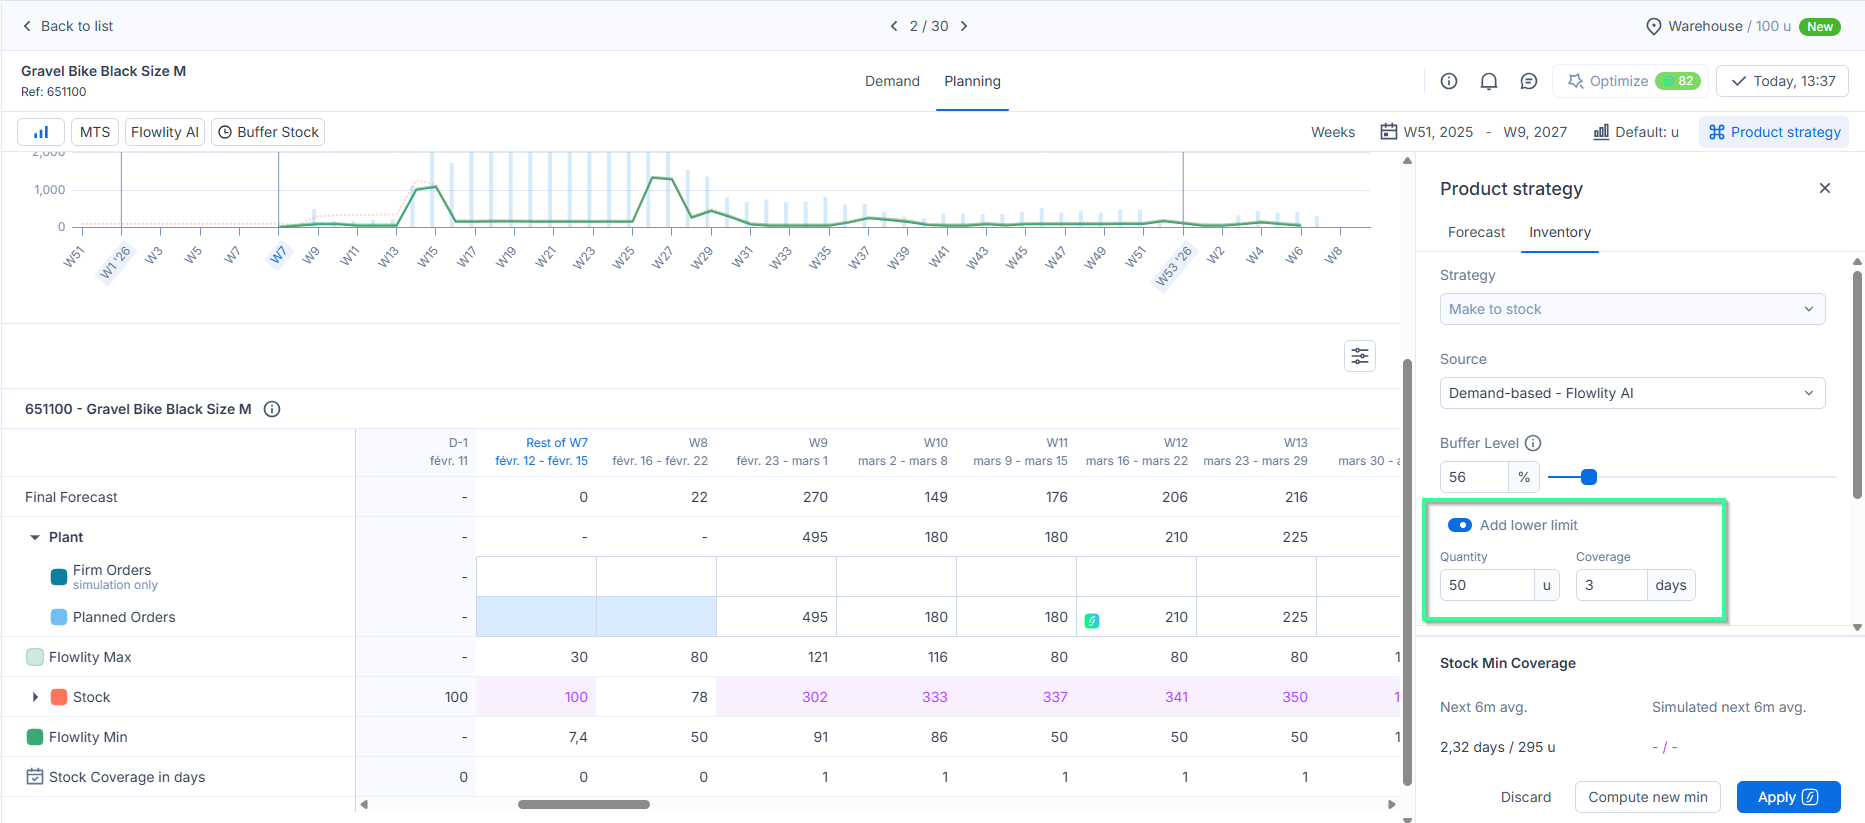The width and height of the screenshot is (1865, 823).
Task: Toggle the Buffer Stock chart filter
Action: (x=268, y=132)
